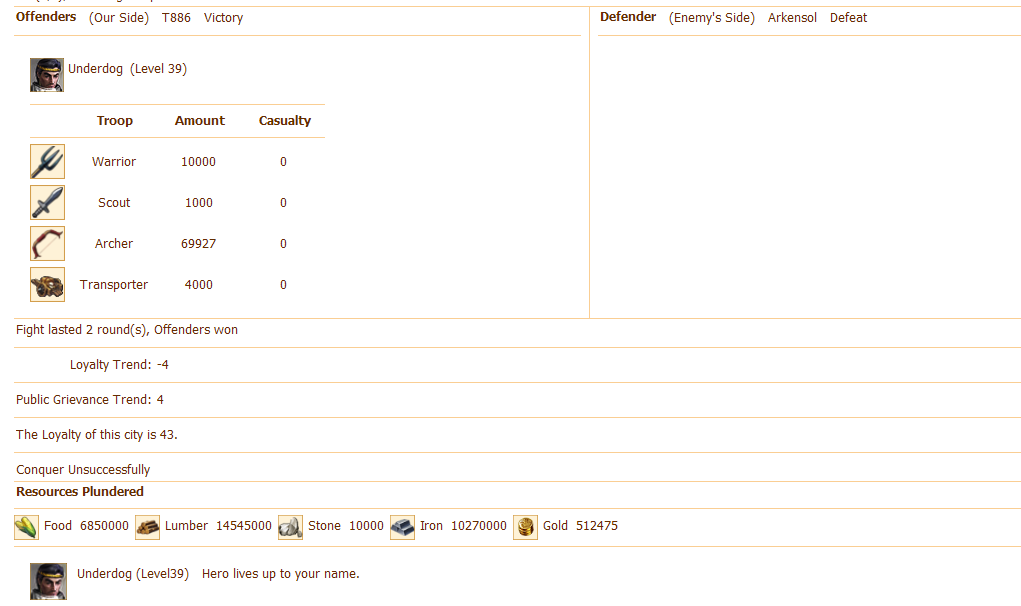Click the Casualty column header
1021x606 pixels.
[285, 121]
